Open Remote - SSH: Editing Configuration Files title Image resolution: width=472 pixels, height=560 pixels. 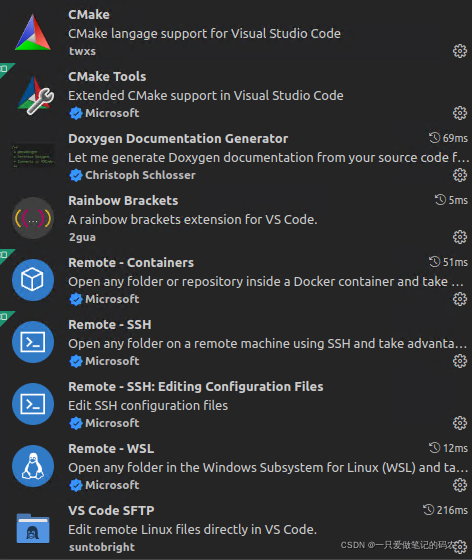[x=196, y=386]
